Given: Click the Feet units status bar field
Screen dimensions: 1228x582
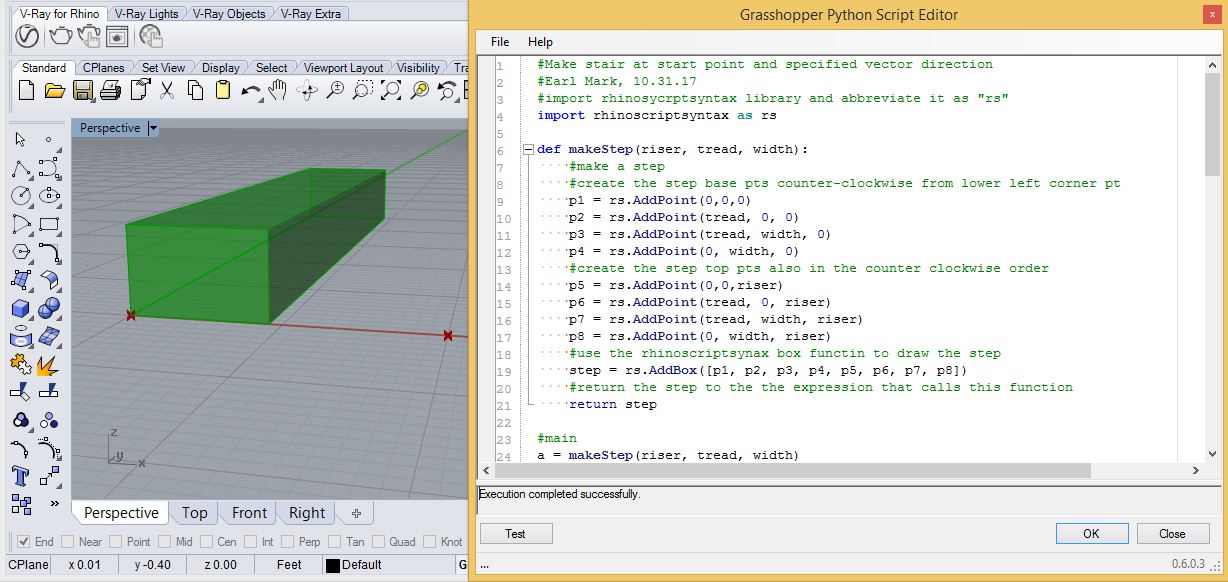Looking at the screenshot, I should pos(289,566).
